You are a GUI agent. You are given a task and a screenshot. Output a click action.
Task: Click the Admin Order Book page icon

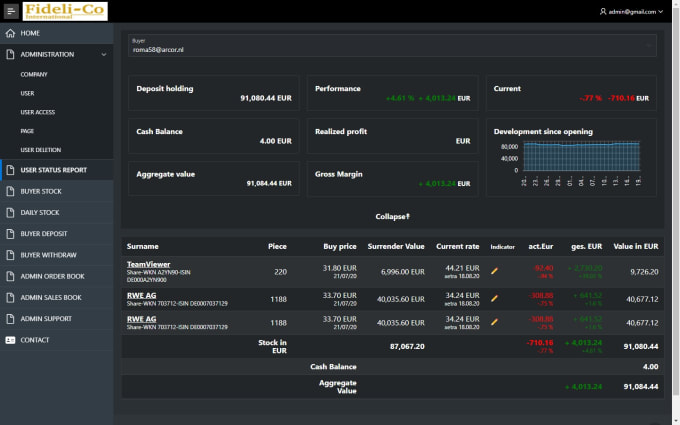pyautogui.click(x=10, y=276)
